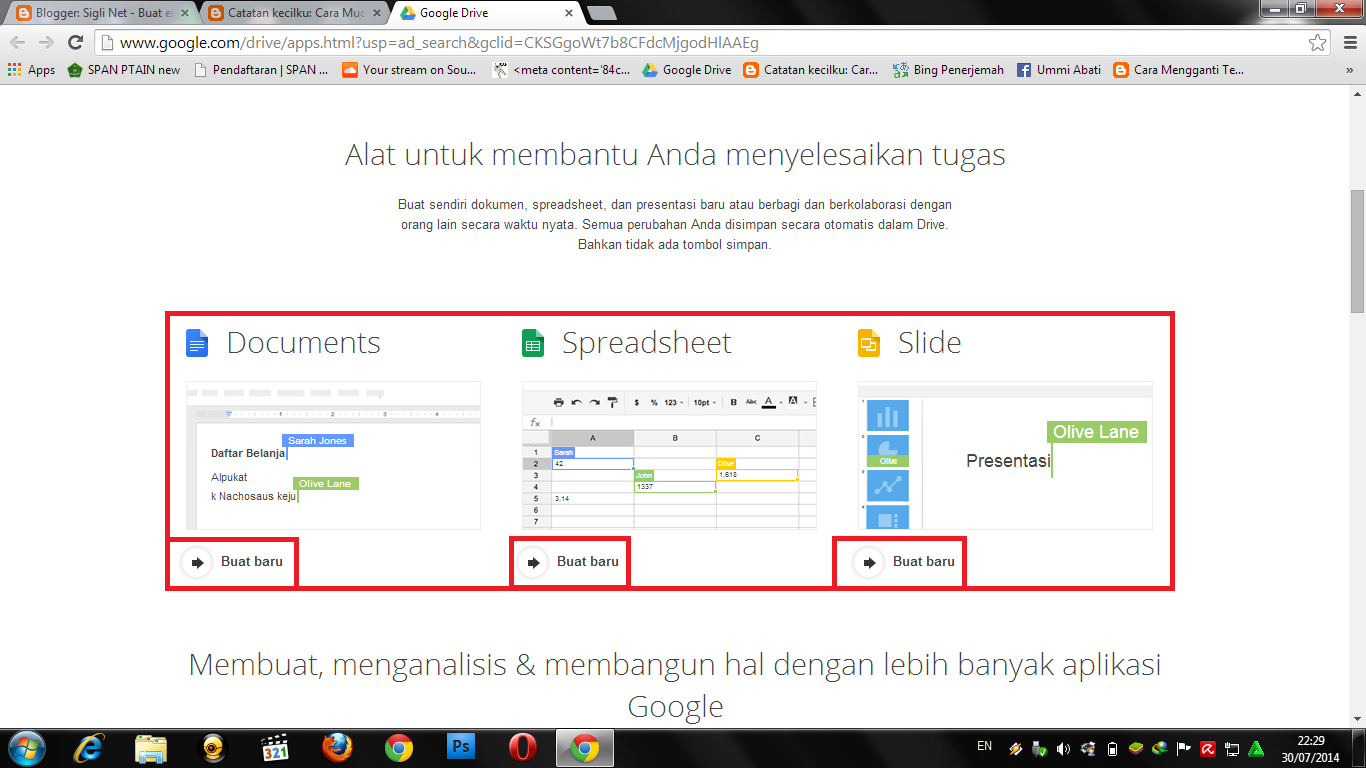
Task: Click the Windows Start orb
Action: pyautogui.click(x=27, y=748)
